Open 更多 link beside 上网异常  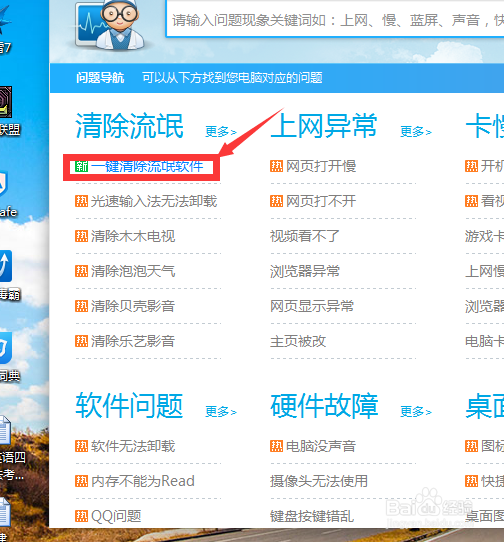coord(416,132)
